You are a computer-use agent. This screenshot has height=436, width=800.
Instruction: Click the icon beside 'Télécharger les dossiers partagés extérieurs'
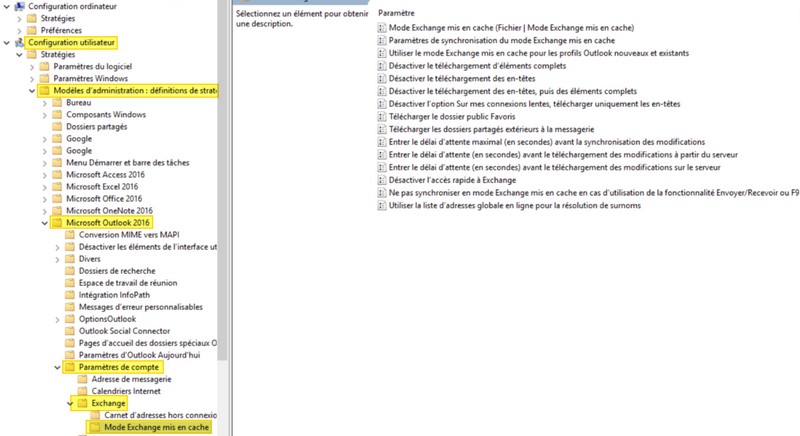(x=381, y=129)
